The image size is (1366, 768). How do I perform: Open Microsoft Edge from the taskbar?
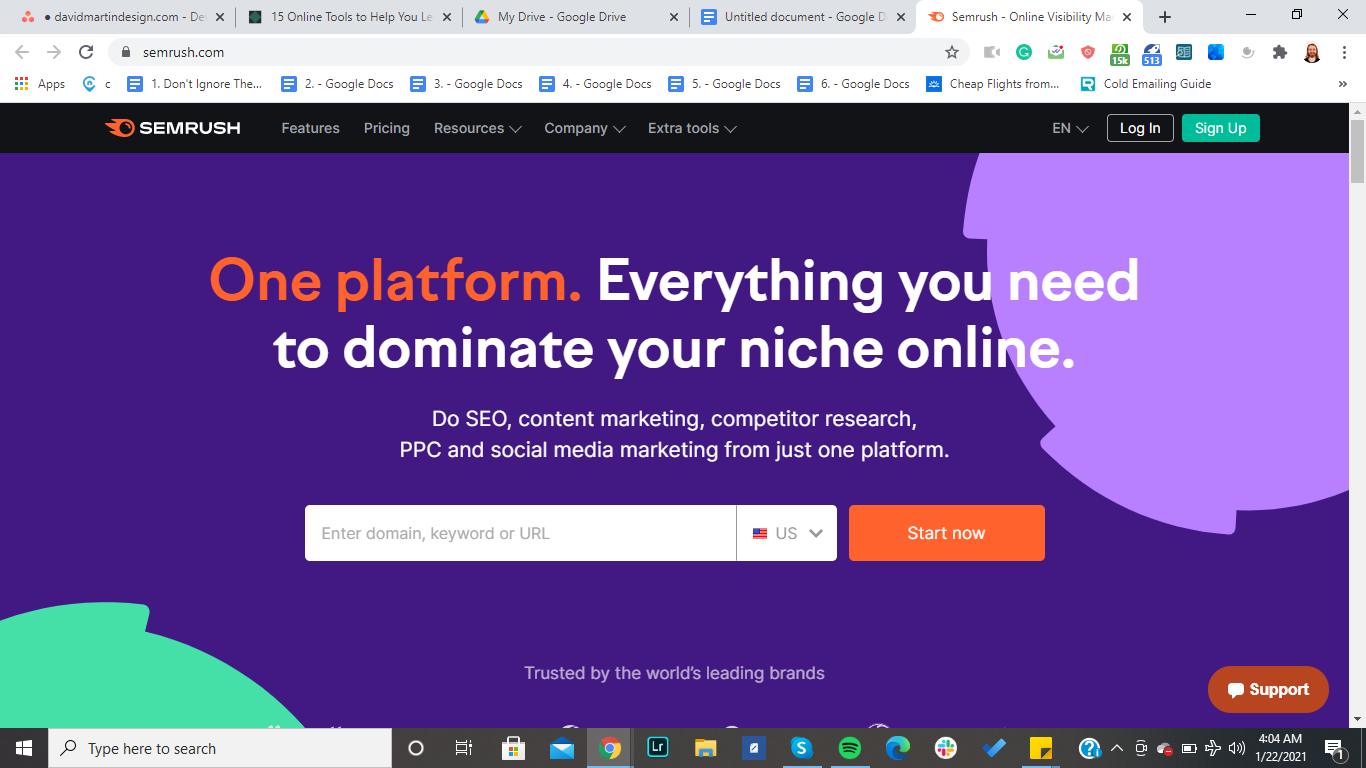tap(898, 748)
